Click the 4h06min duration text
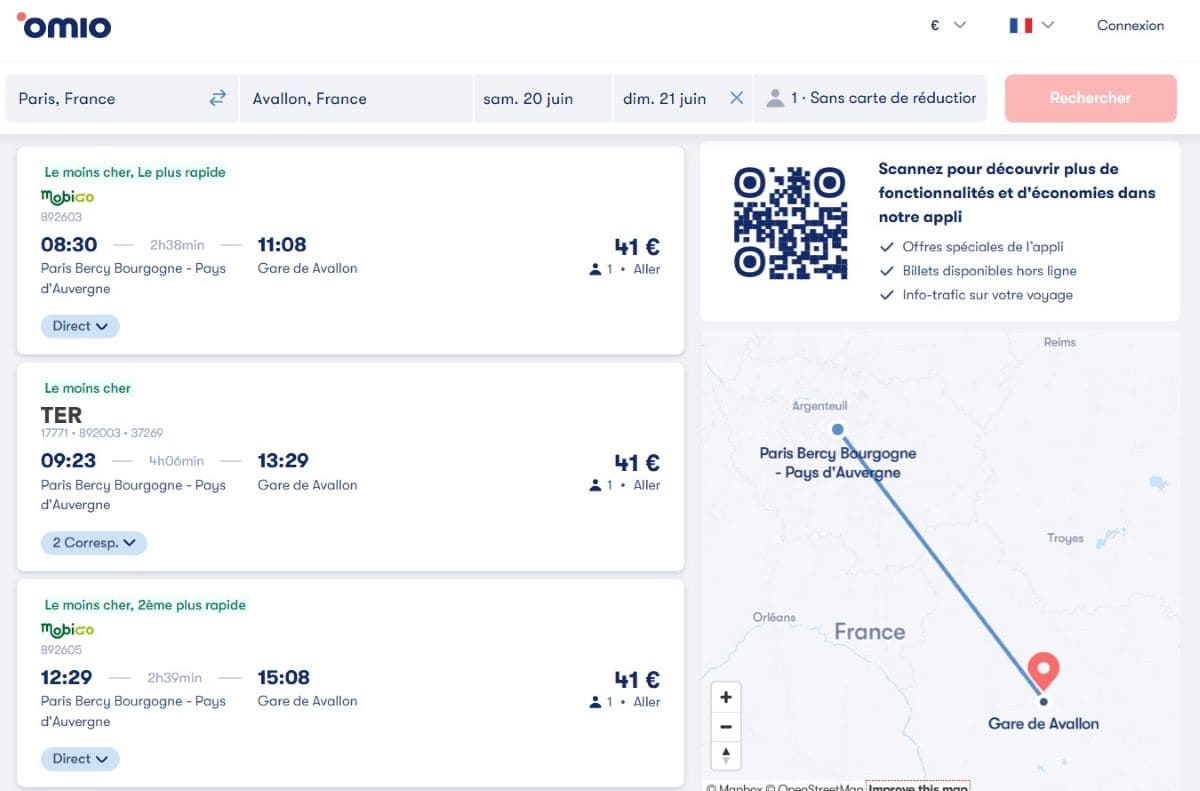 click(x=176, y=461)
